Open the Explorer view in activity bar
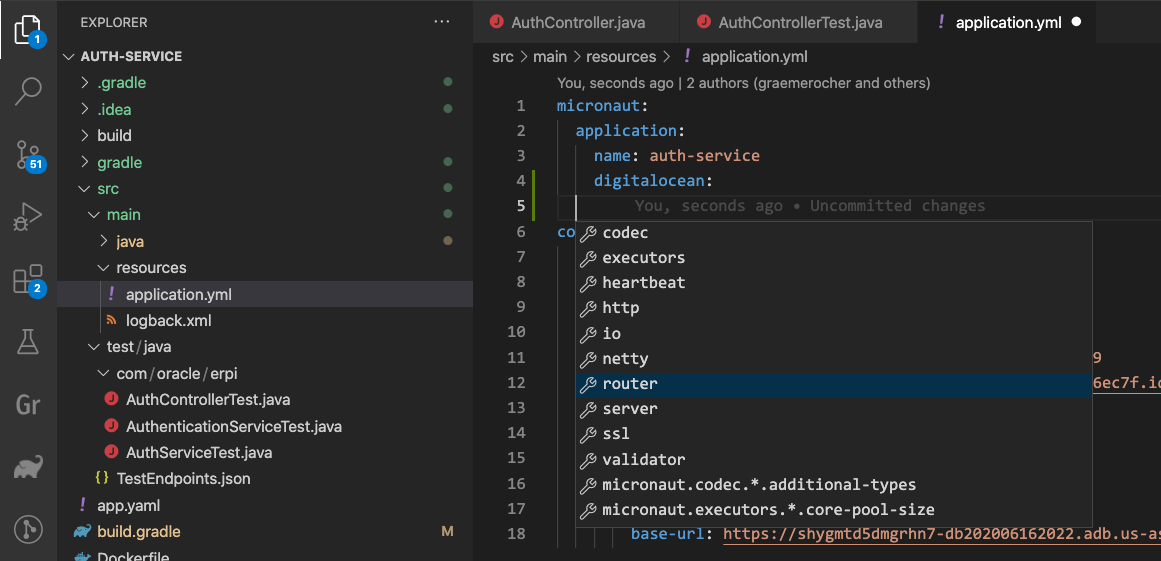The height and width of the screenshot is (561, 1161). (28, 30)
